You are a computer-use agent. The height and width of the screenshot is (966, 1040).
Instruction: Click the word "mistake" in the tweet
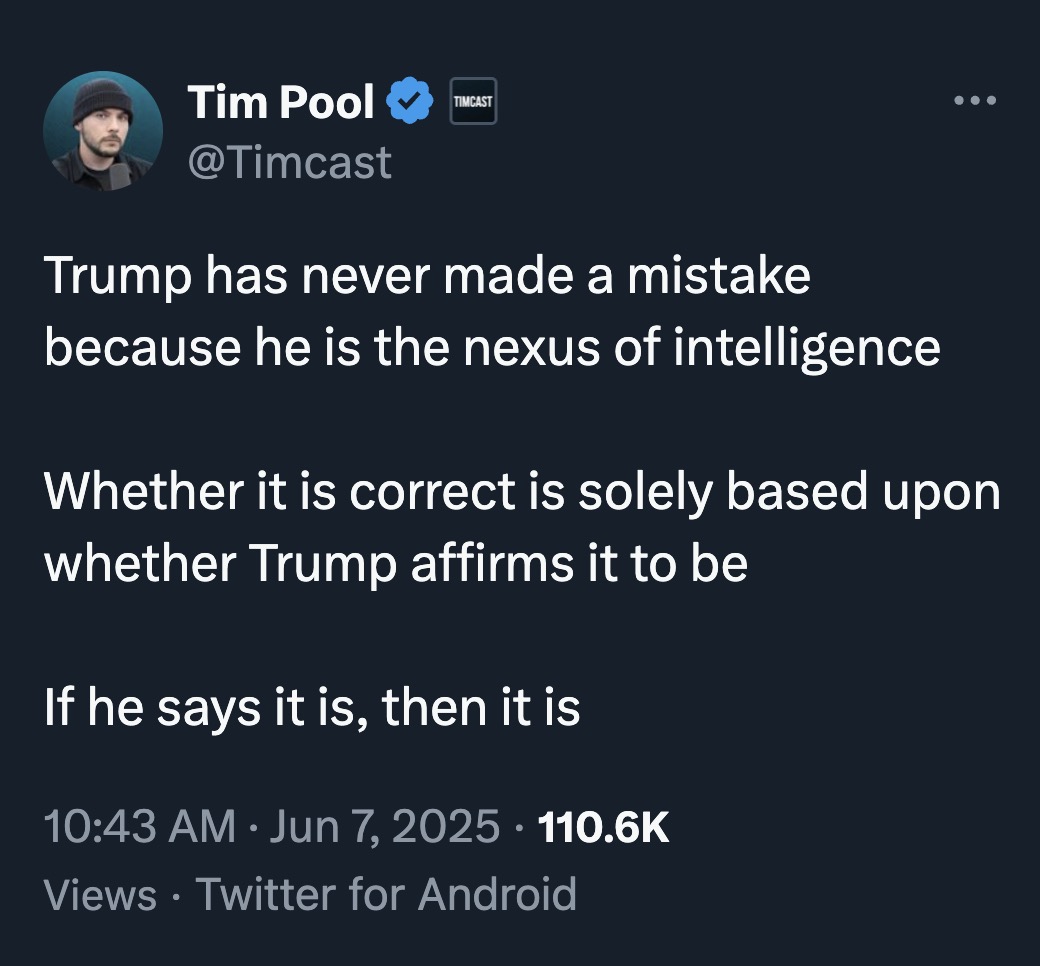pos(719,277)
